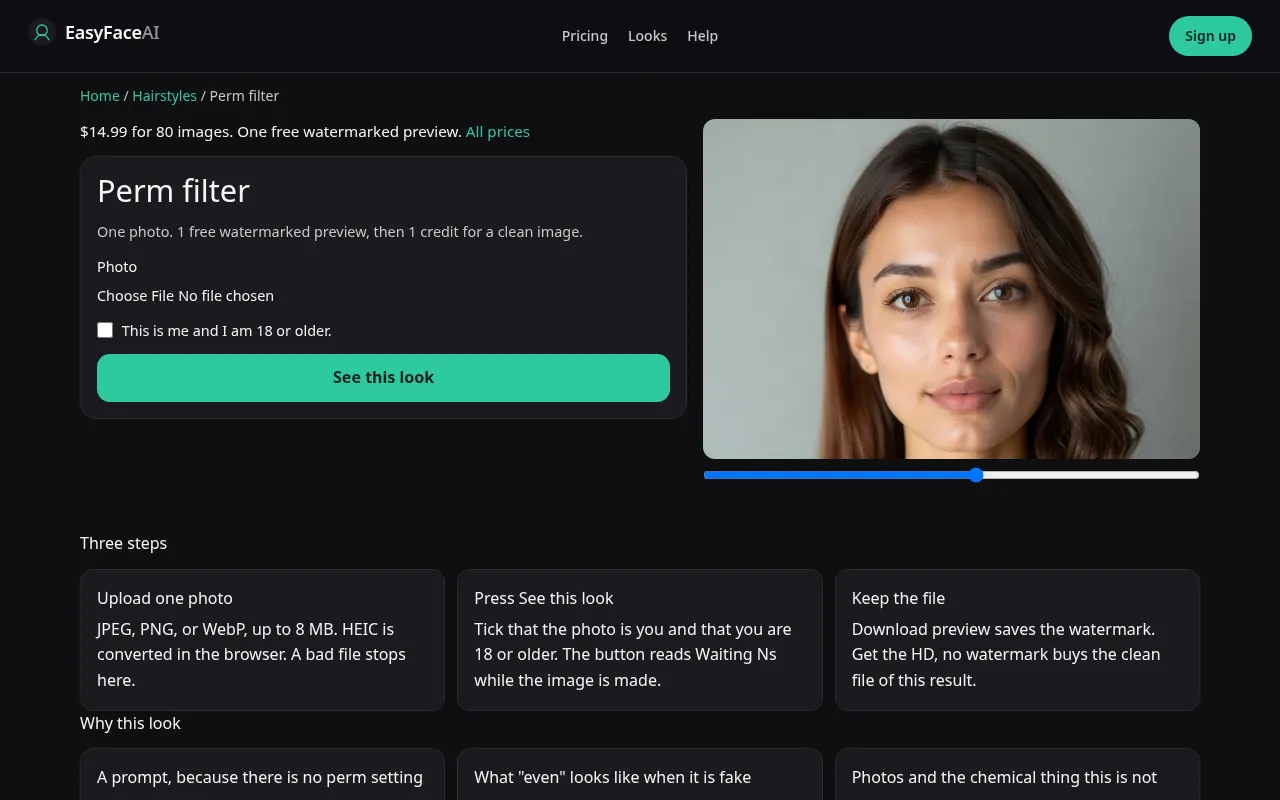Image resolution: width=1280 pixels, height=800 pixels.
Task: Click the perm preview portrait image
Action: point(951,289)
